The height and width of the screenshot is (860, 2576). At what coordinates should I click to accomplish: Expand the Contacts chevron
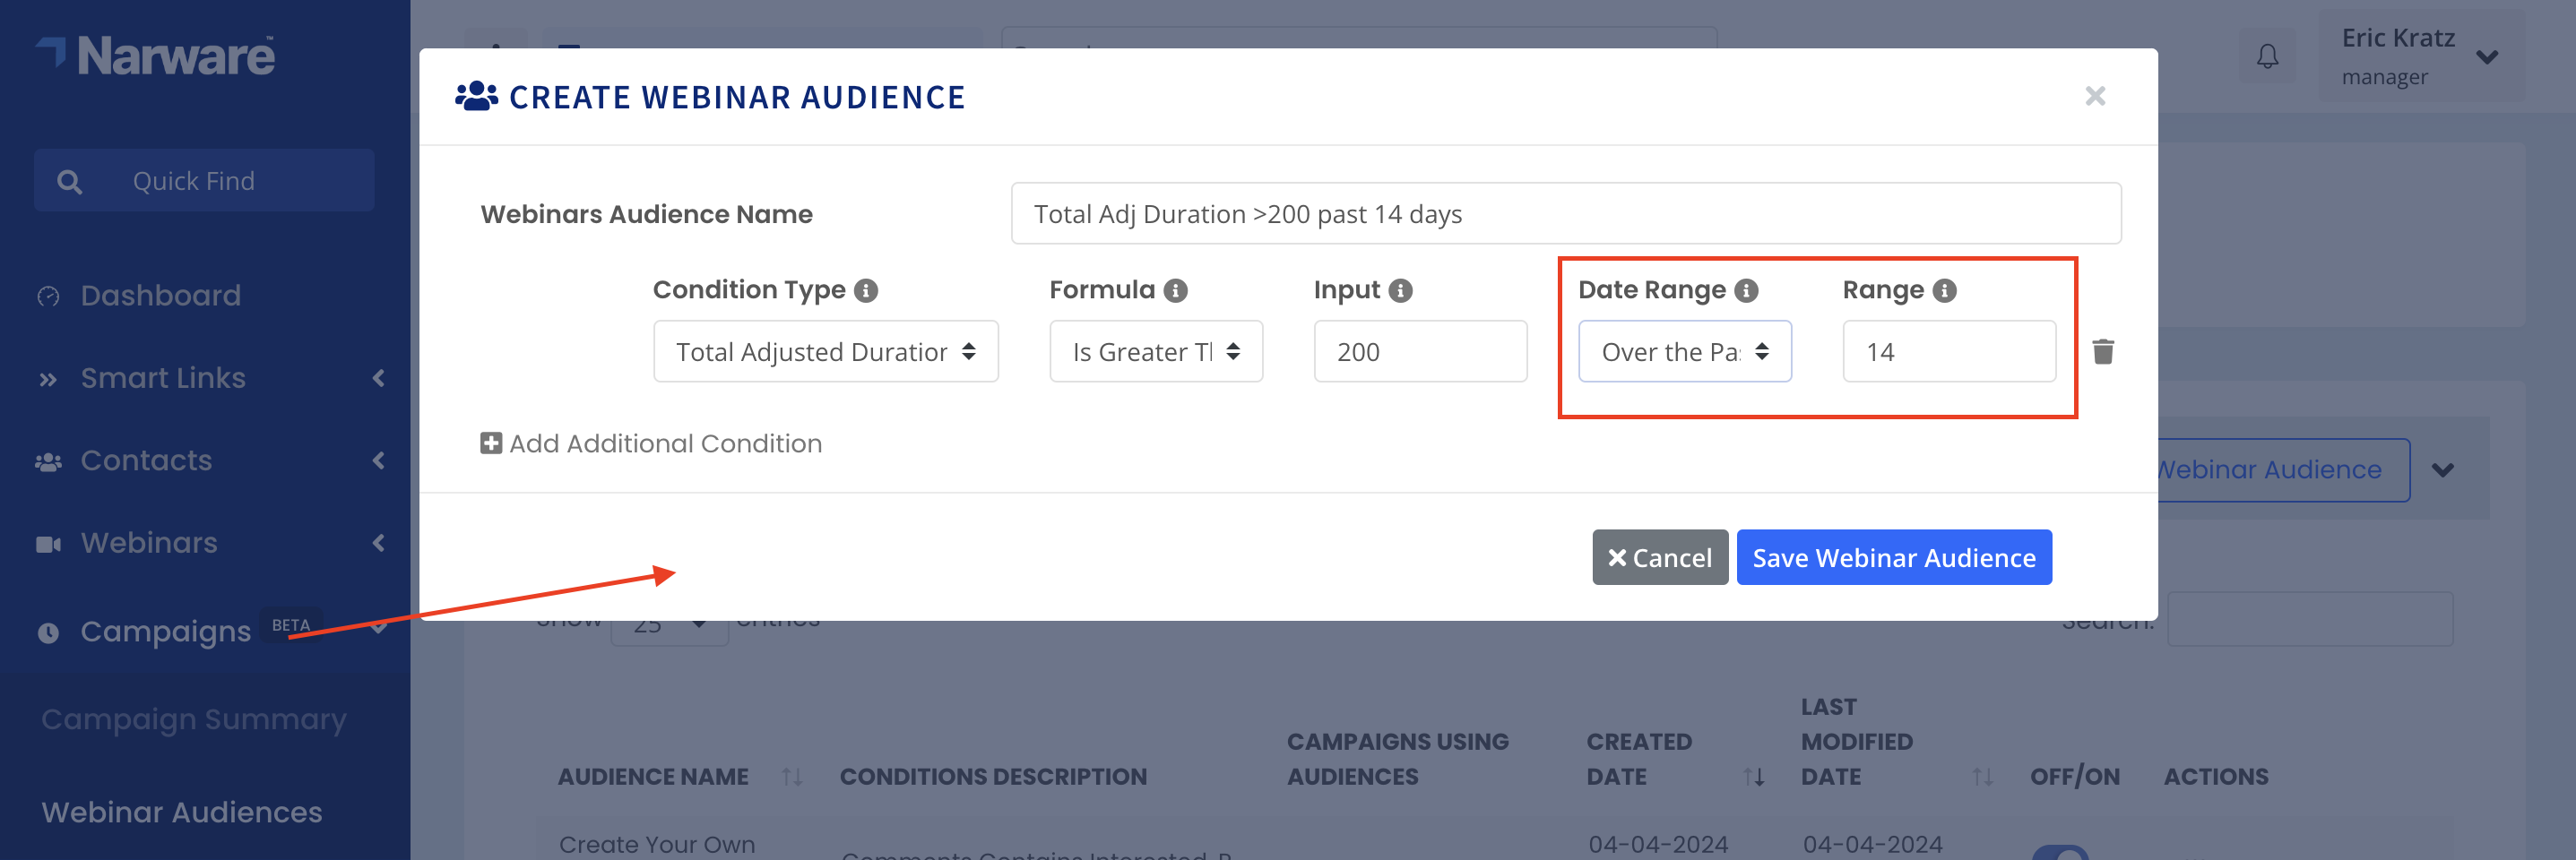(x=378, y=460)
